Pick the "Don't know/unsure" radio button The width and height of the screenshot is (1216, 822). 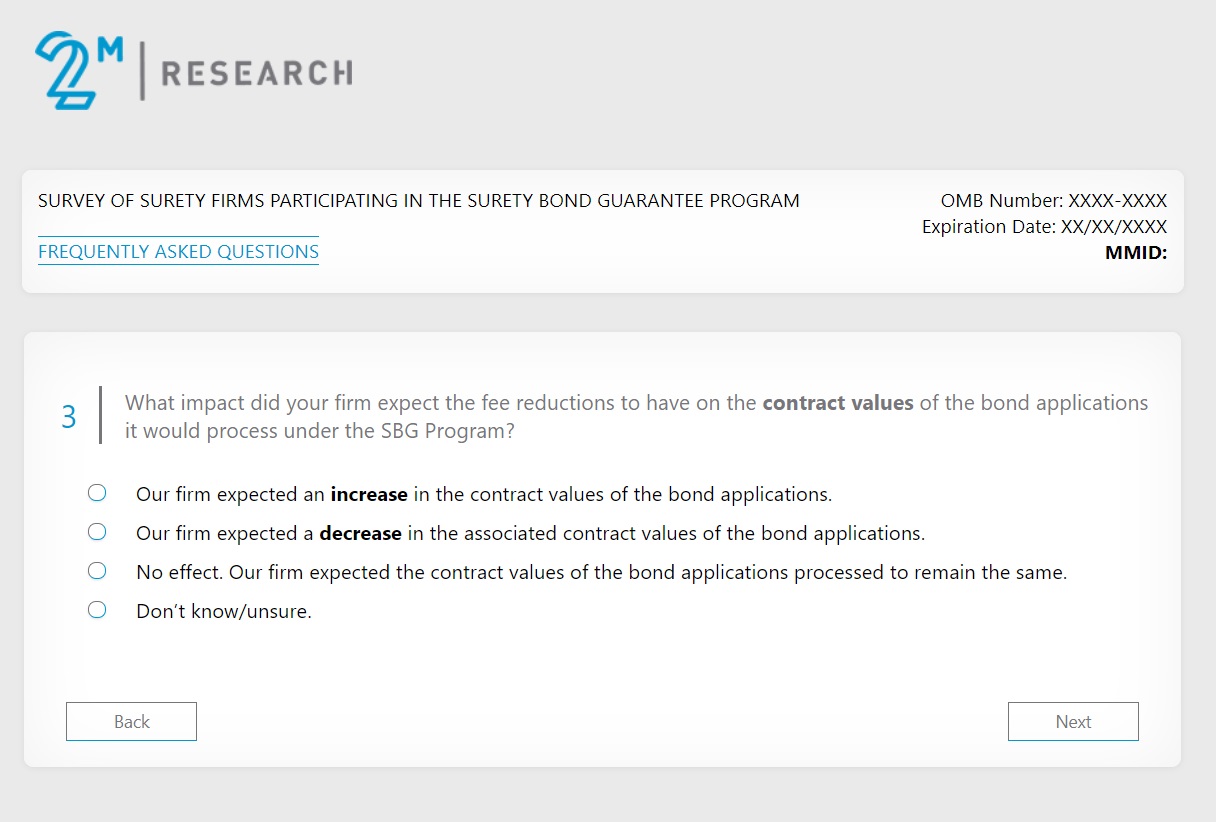(x=97, y=610)
